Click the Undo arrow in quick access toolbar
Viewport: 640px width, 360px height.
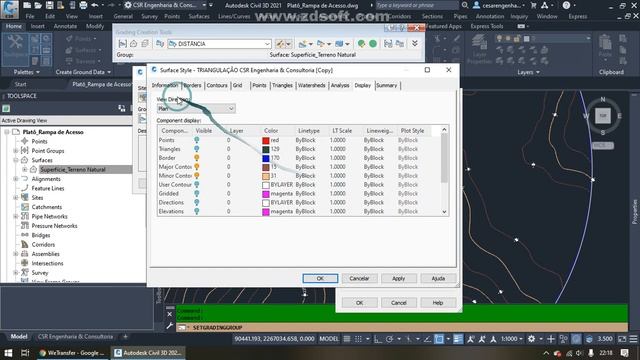coord(95,5)
